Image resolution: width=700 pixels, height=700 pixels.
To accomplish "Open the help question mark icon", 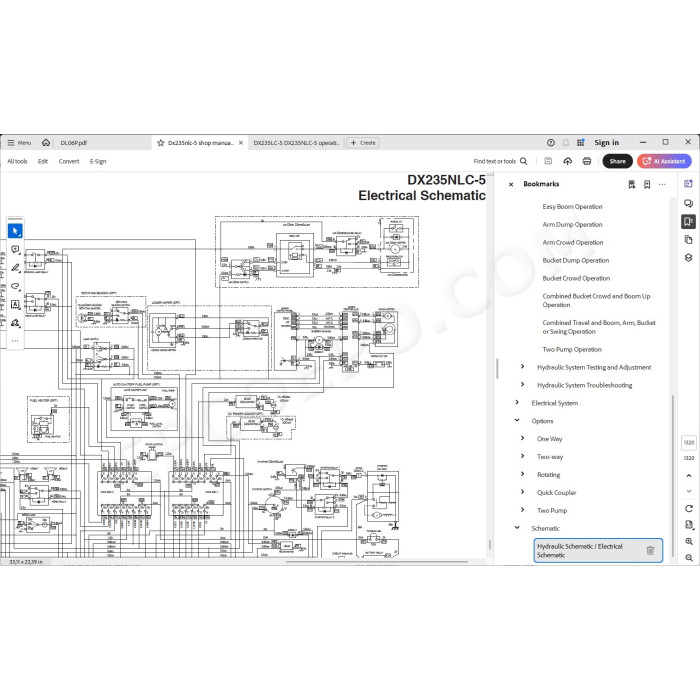I will (550, 143).
